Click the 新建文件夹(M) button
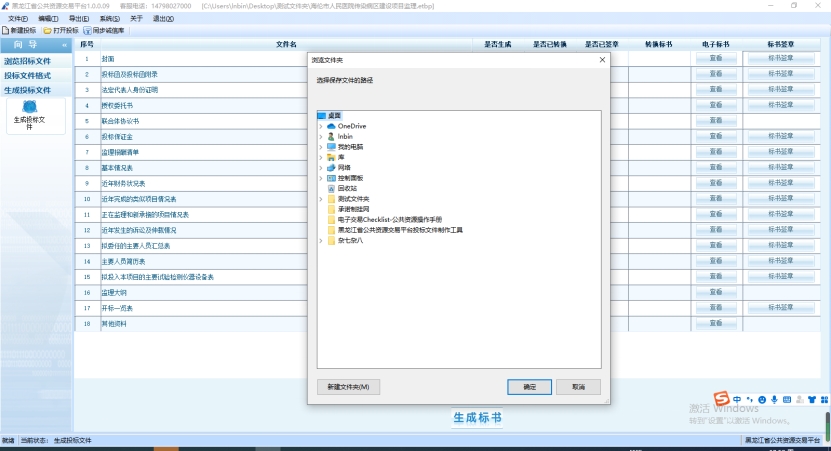This screenshot has height=451, width=831. pos(347,387)
